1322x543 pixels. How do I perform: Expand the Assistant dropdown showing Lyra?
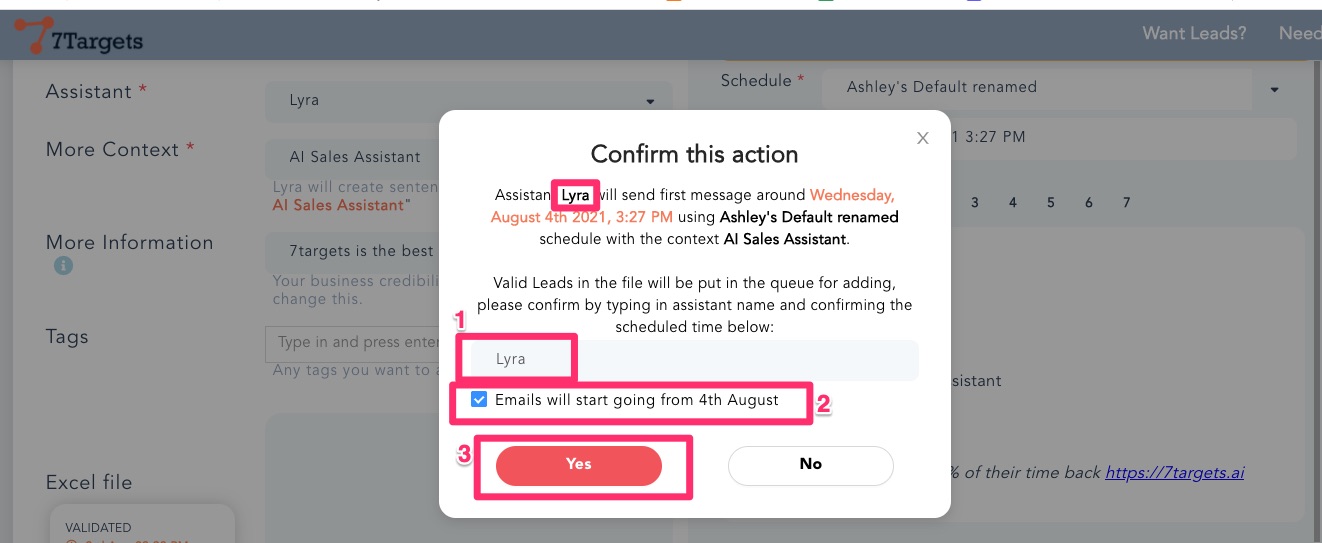[x=650, y=101]
